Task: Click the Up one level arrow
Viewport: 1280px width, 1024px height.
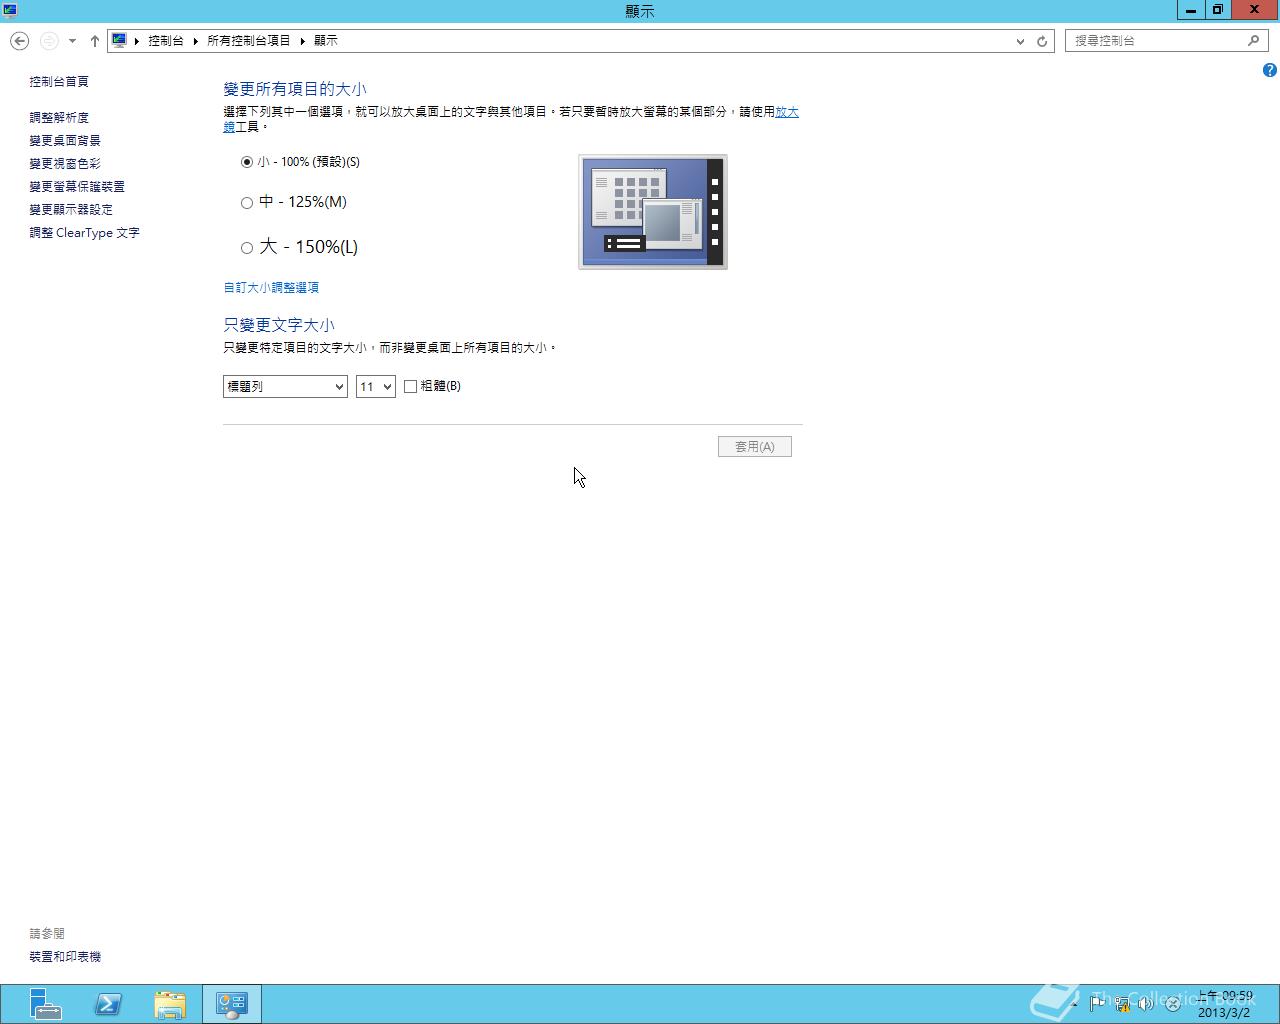Action: click(x=94, y=41)
